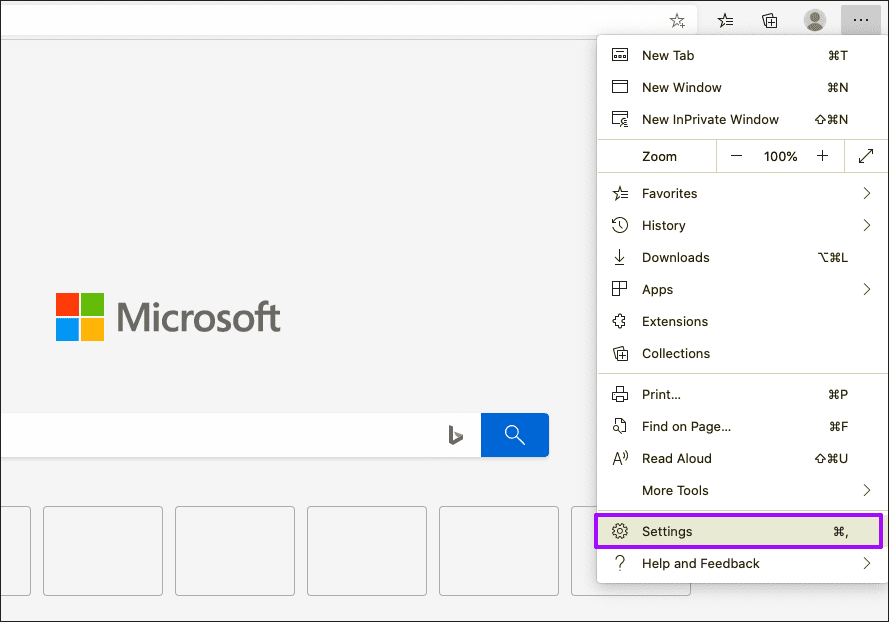Enter full screen via the arrows icon
The width and height of the screenshot is (889, 622).
click(866, 156)
